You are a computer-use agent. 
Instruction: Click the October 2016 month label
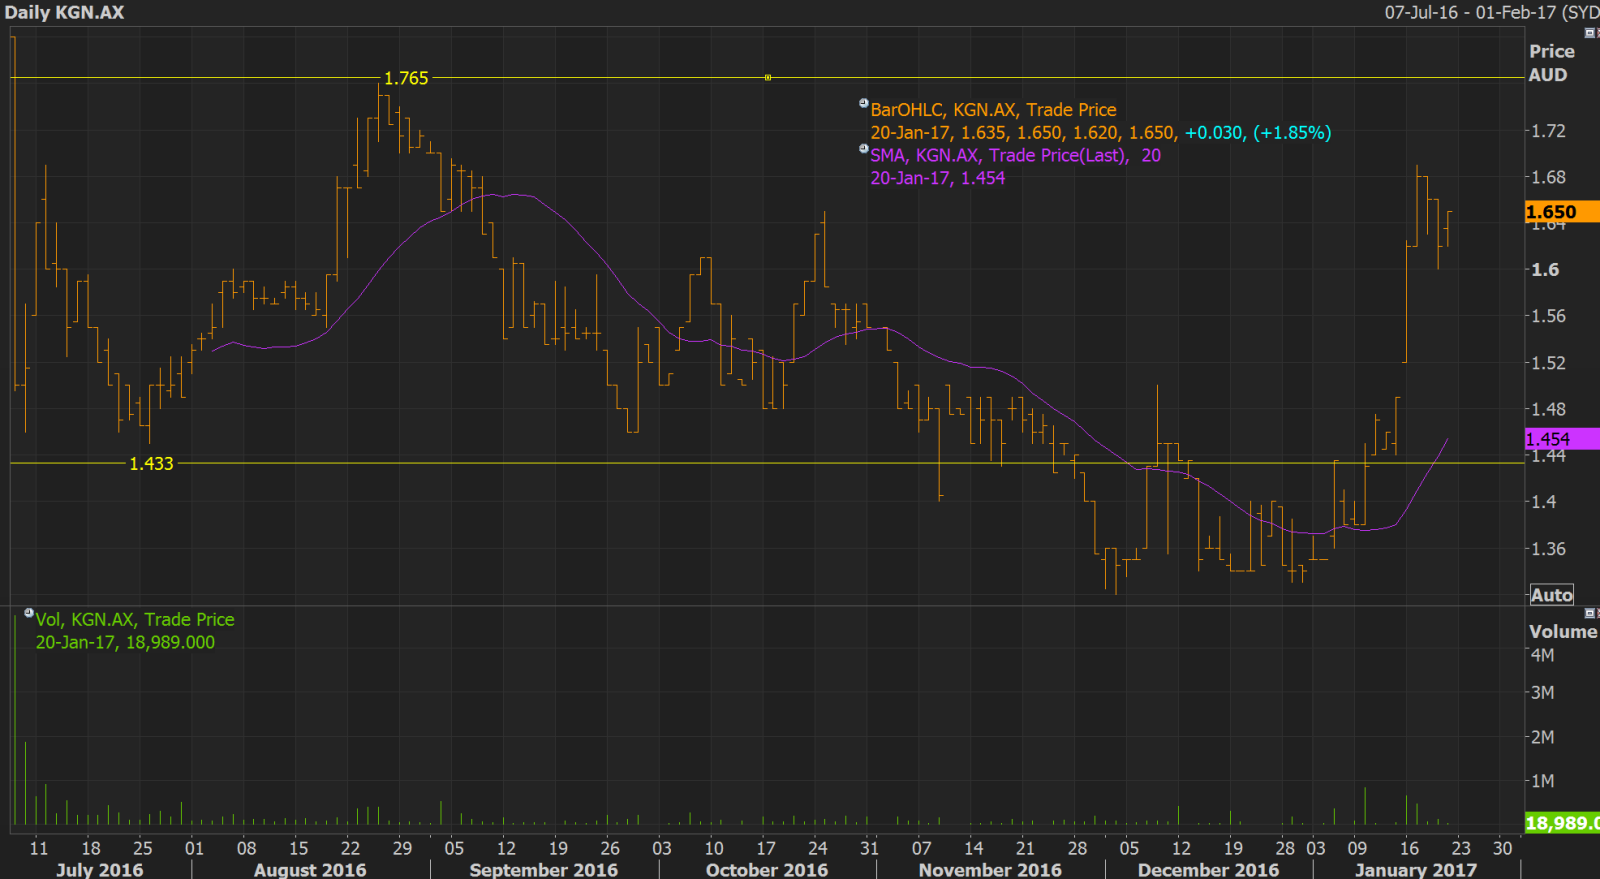point(767,869)
